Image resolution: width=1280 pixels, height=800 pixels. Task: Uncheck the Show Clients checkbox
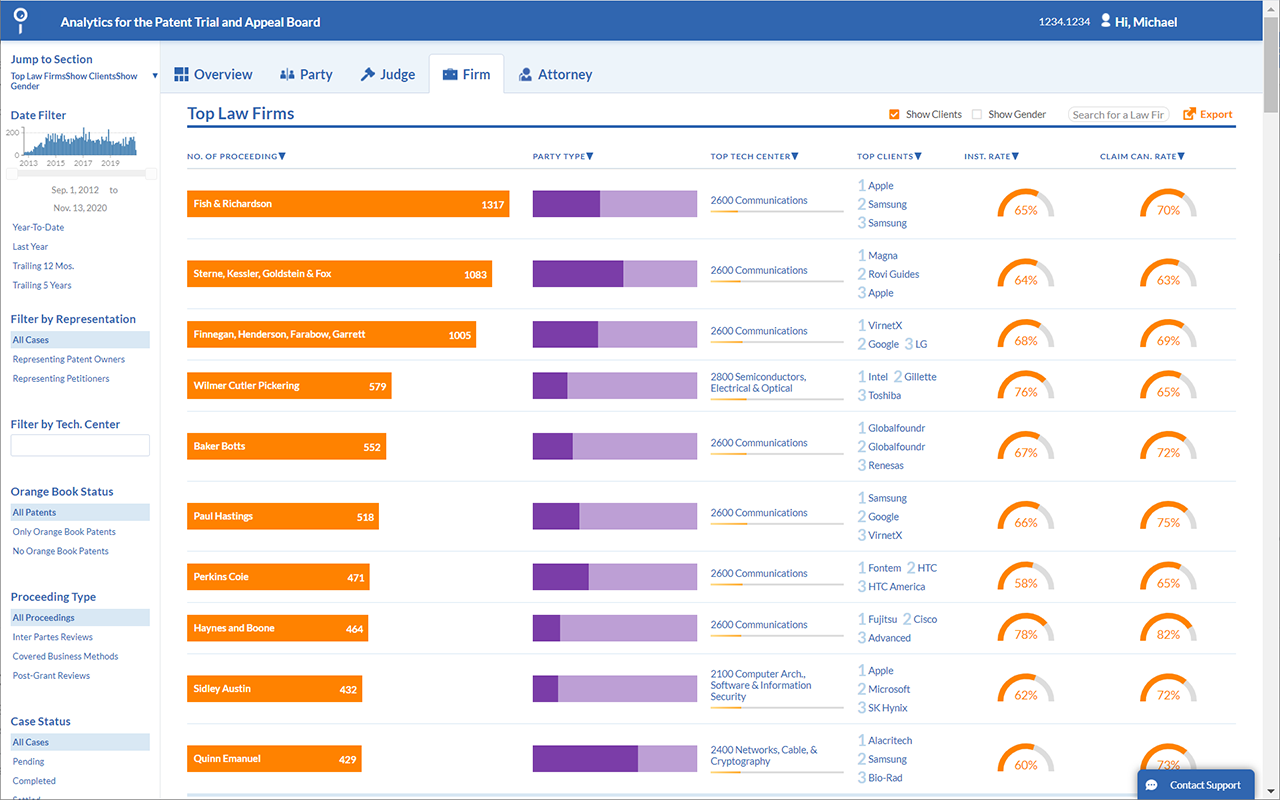click(894, 115)
